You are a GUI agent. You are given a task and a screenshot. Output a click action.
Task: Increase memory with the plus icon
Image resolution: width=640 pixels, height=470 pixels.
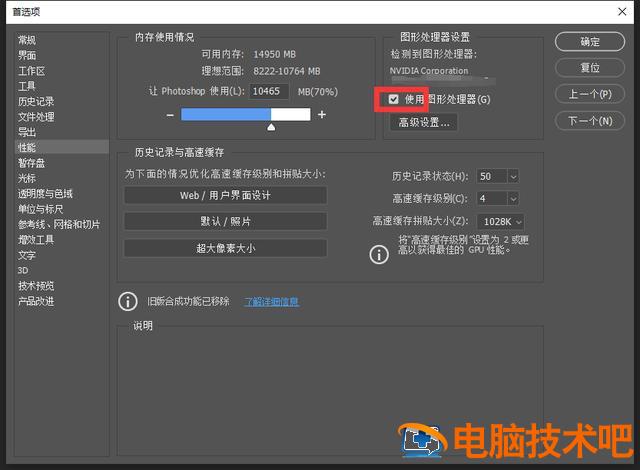[322, 115]
